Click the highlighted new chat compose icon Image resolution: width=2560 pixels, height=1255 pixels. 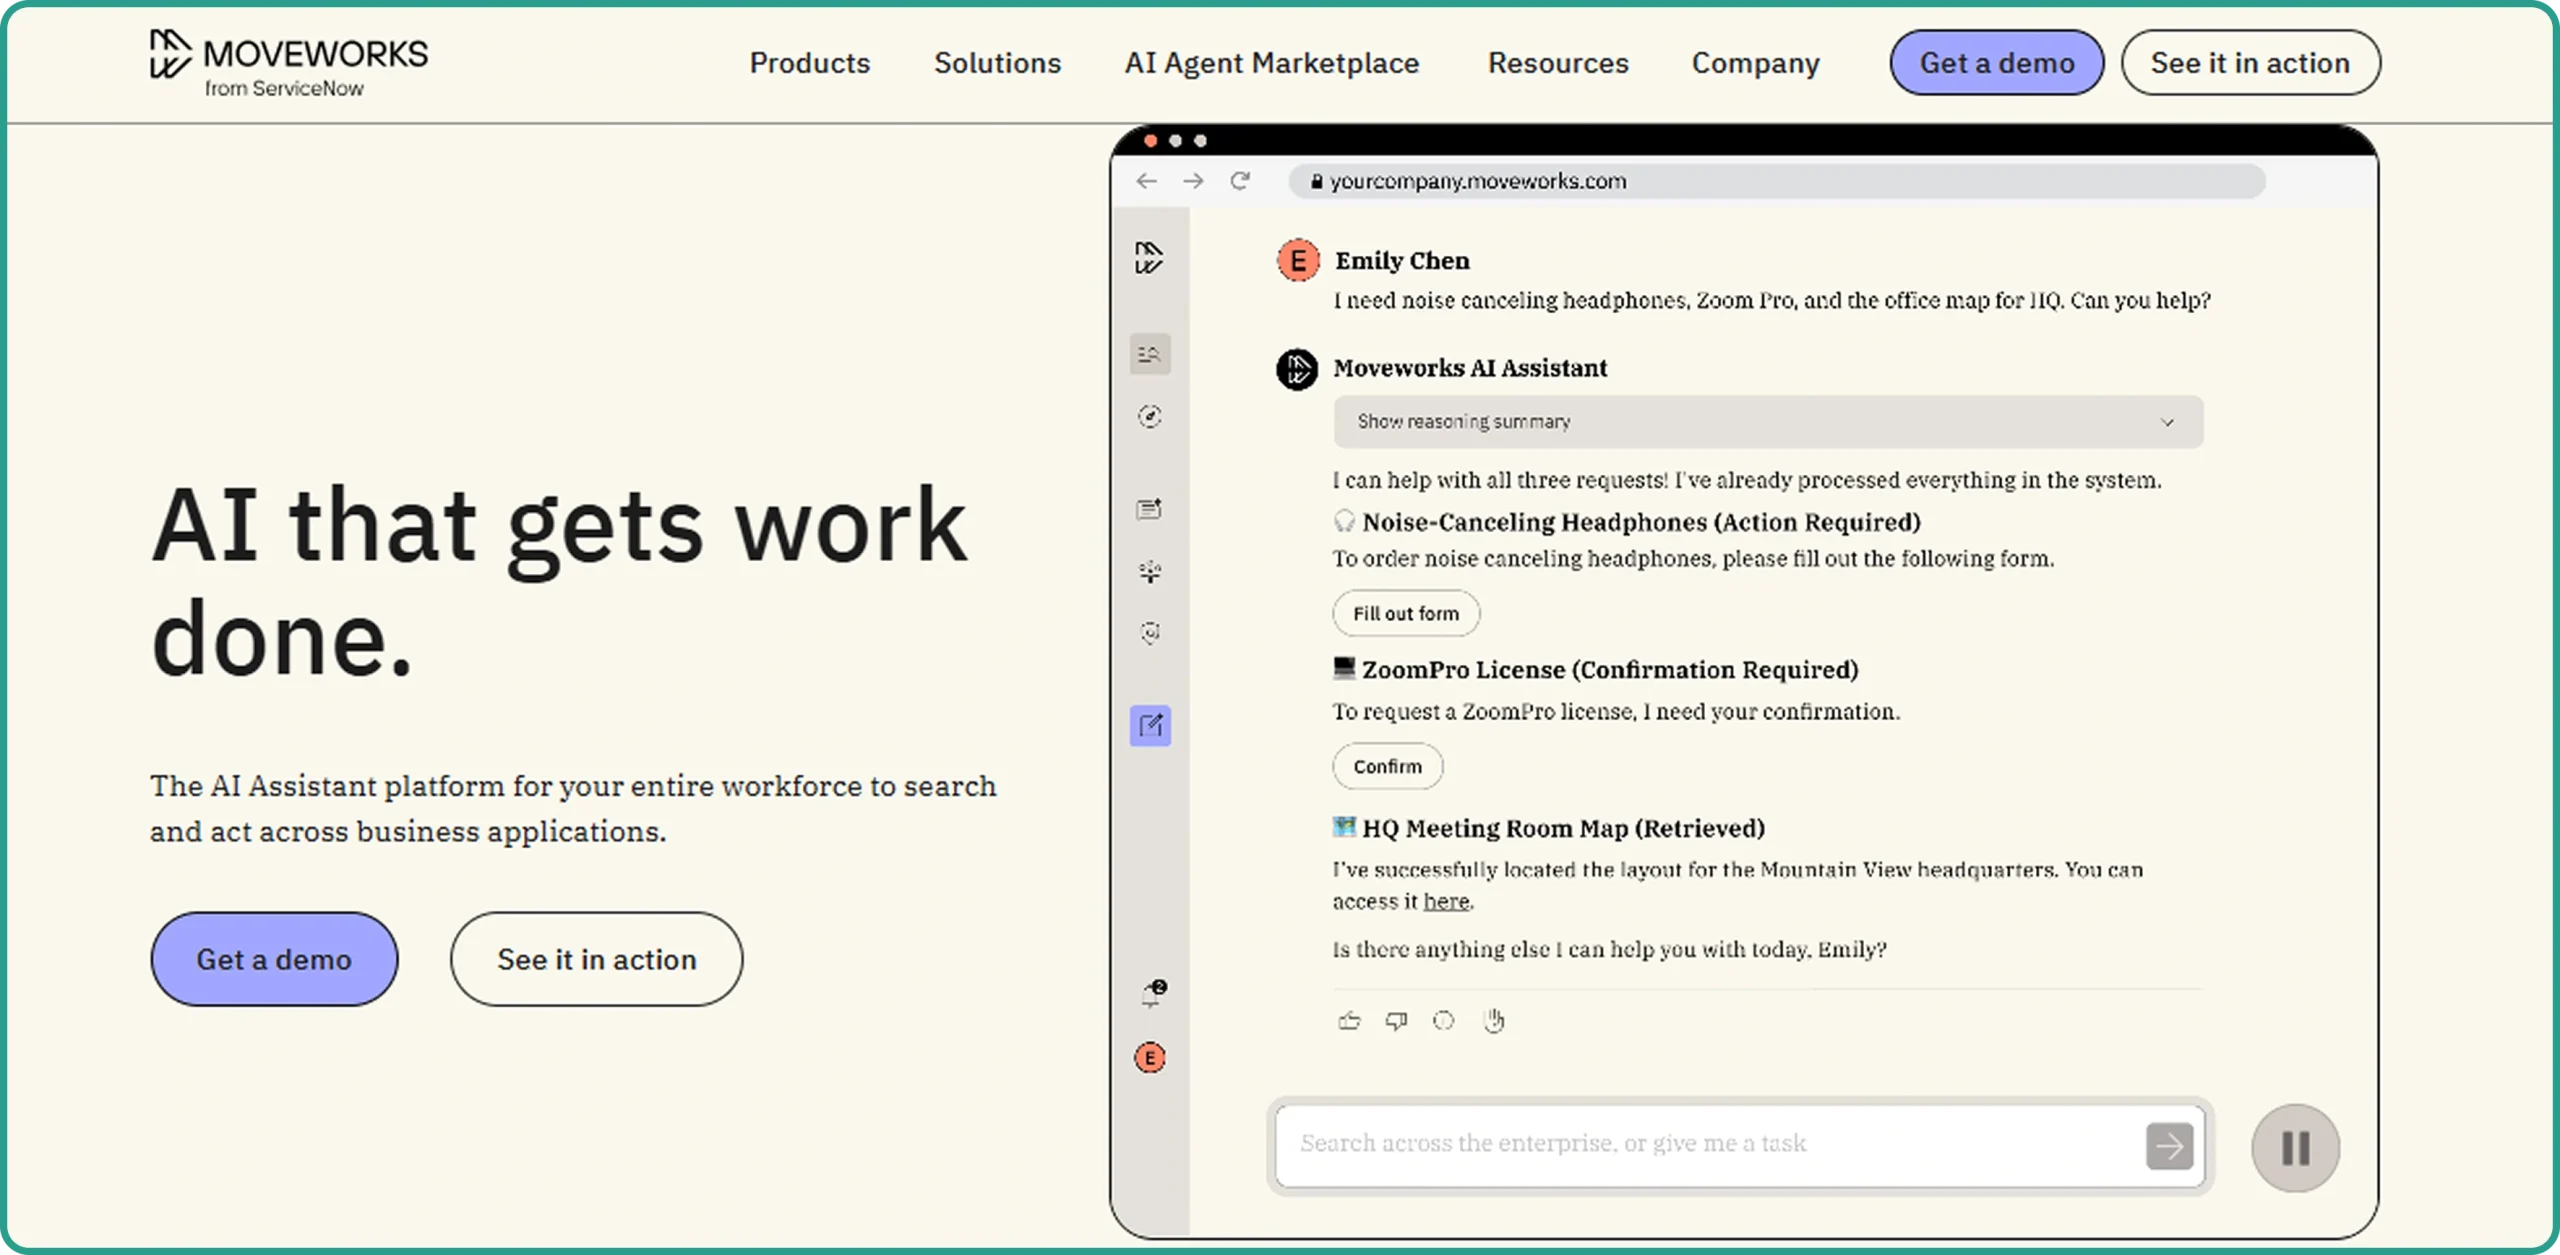pyautogui.click(x=1150, y=725)
